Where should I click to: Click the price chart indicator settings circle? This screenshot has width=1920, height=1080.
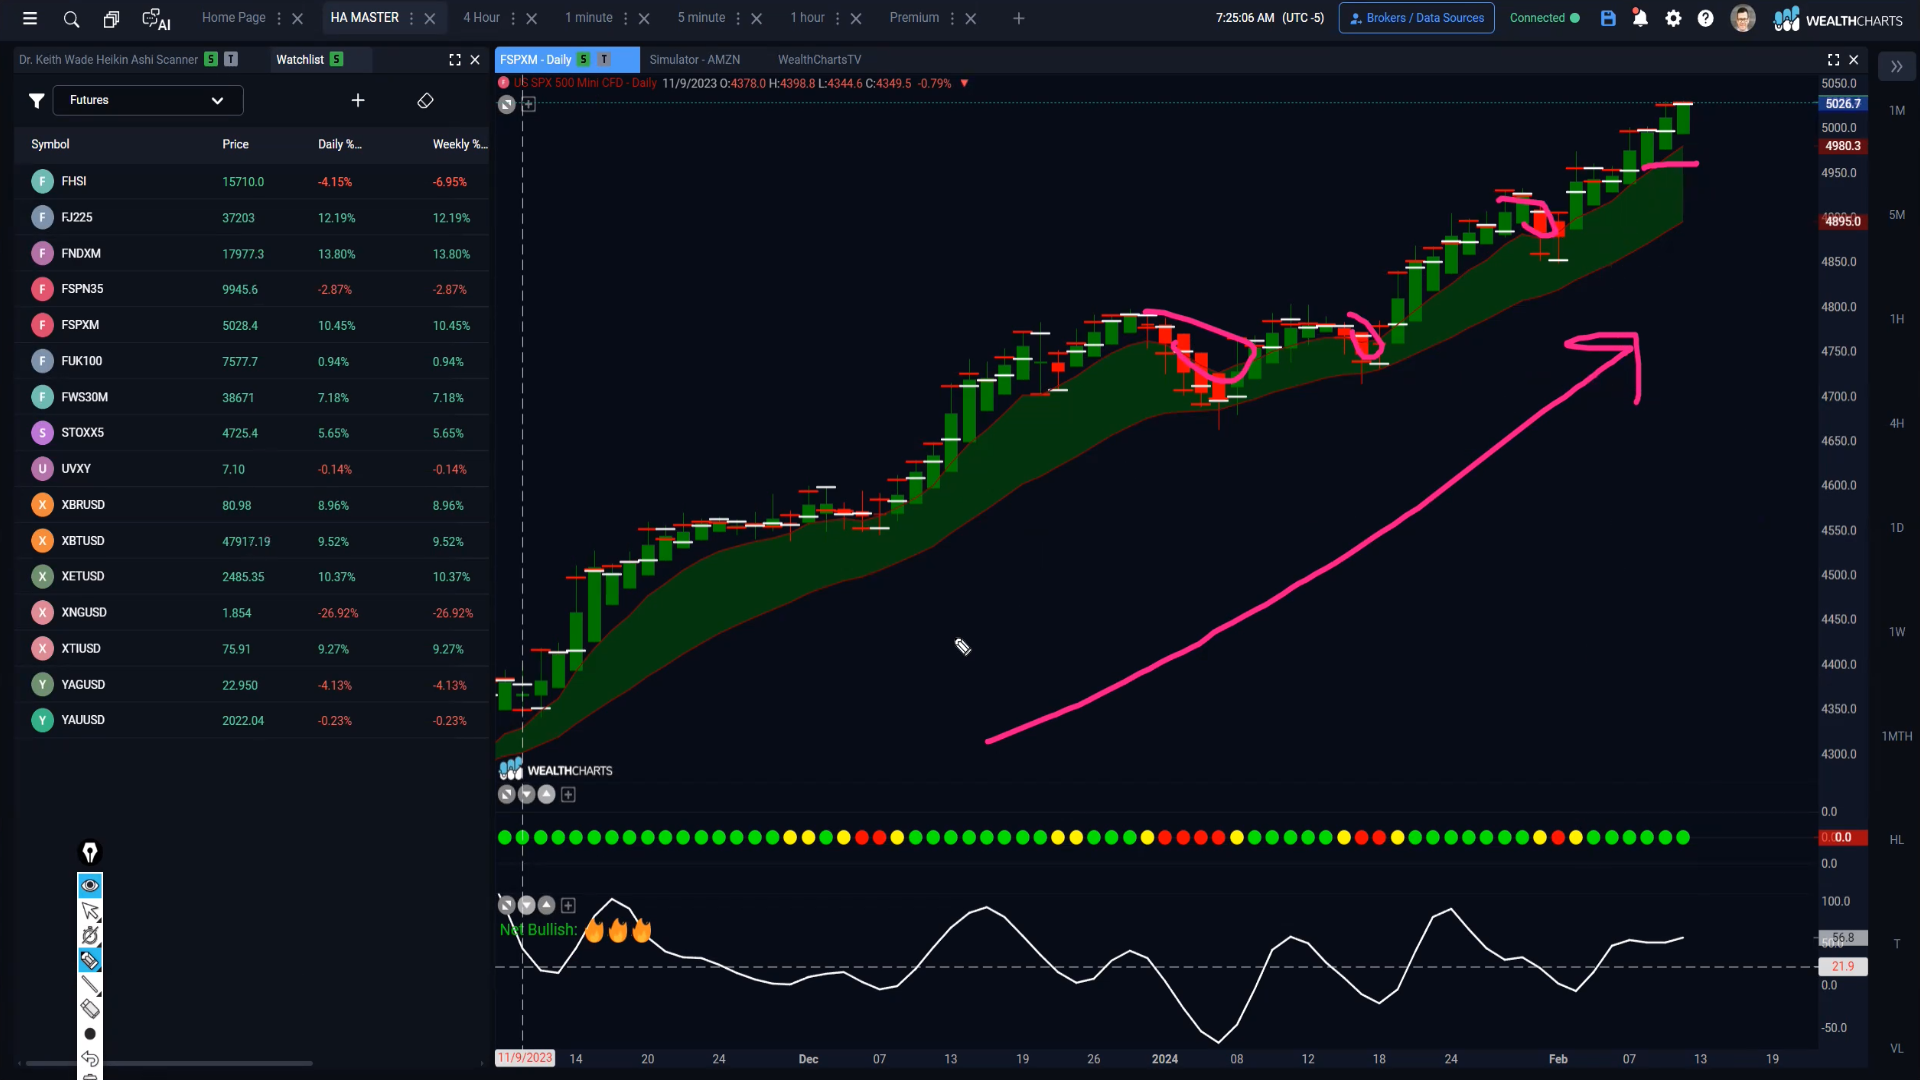click(x=507, y=104)
